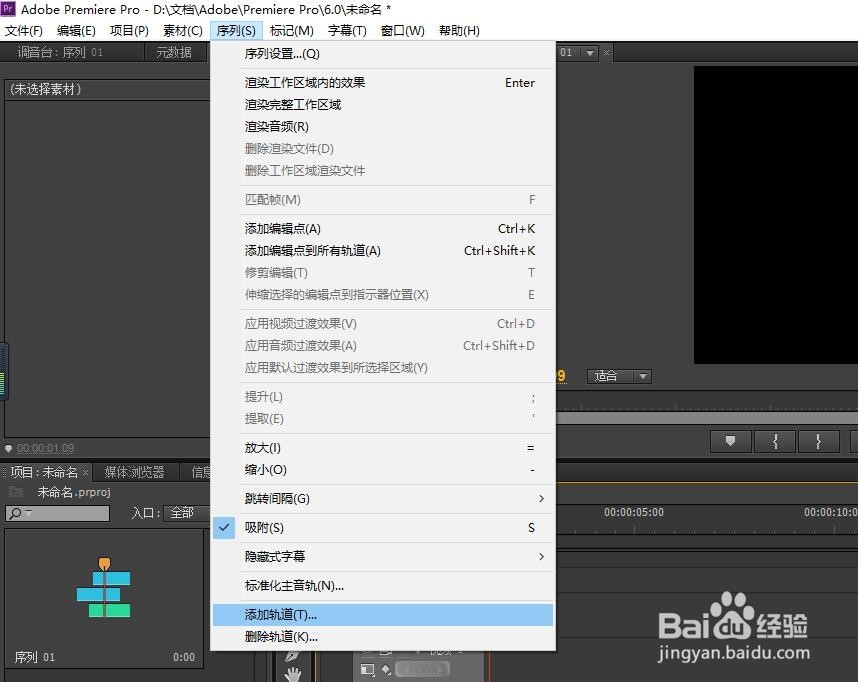
Task: Choose 序列设置...(Q) from the menu
Action: click(x=382, y=54)
